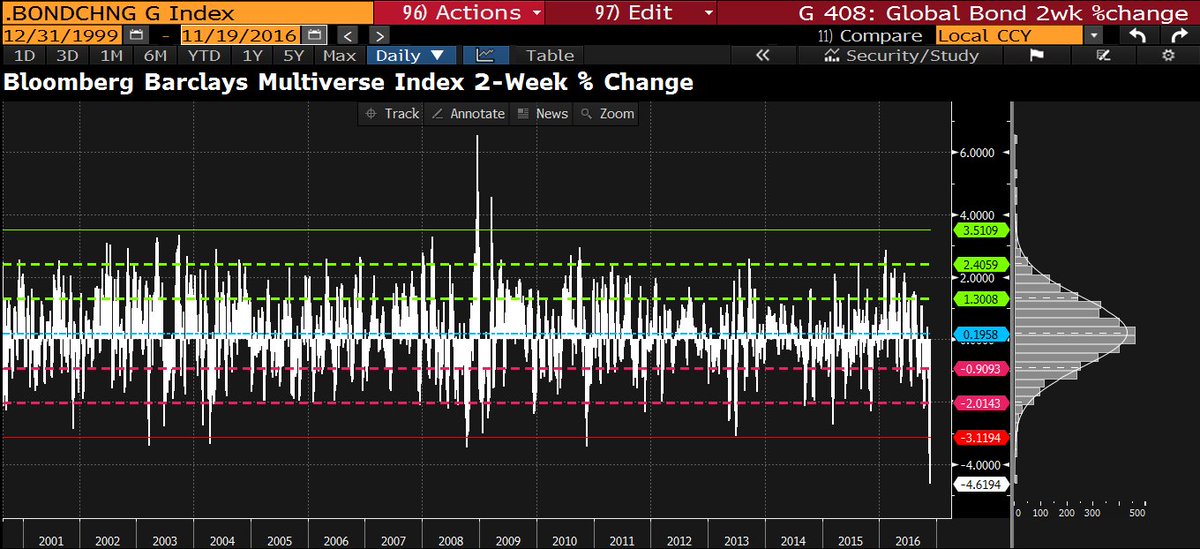Click the 3.5109 green level label
This screenshot has width=1200, height=549.
[981, 230]
